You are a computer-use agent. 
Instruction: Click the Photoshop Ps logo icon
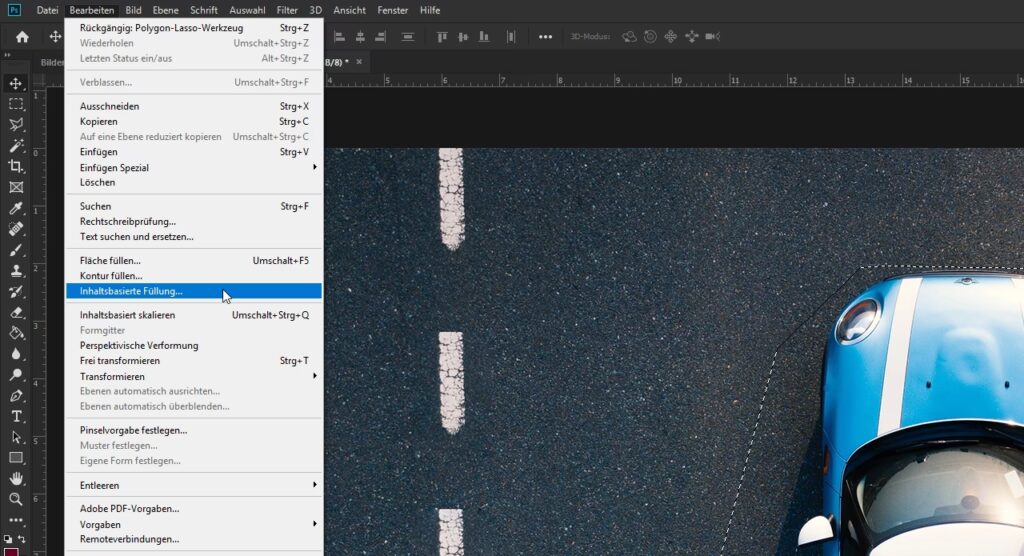14,10
